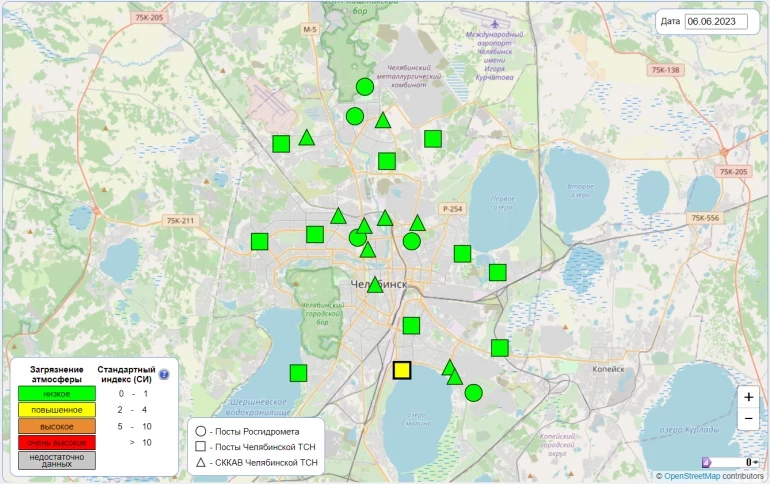Screen dimensions: 770x484
Task: Click the purple counter icon
Action: tap(707, 462)
